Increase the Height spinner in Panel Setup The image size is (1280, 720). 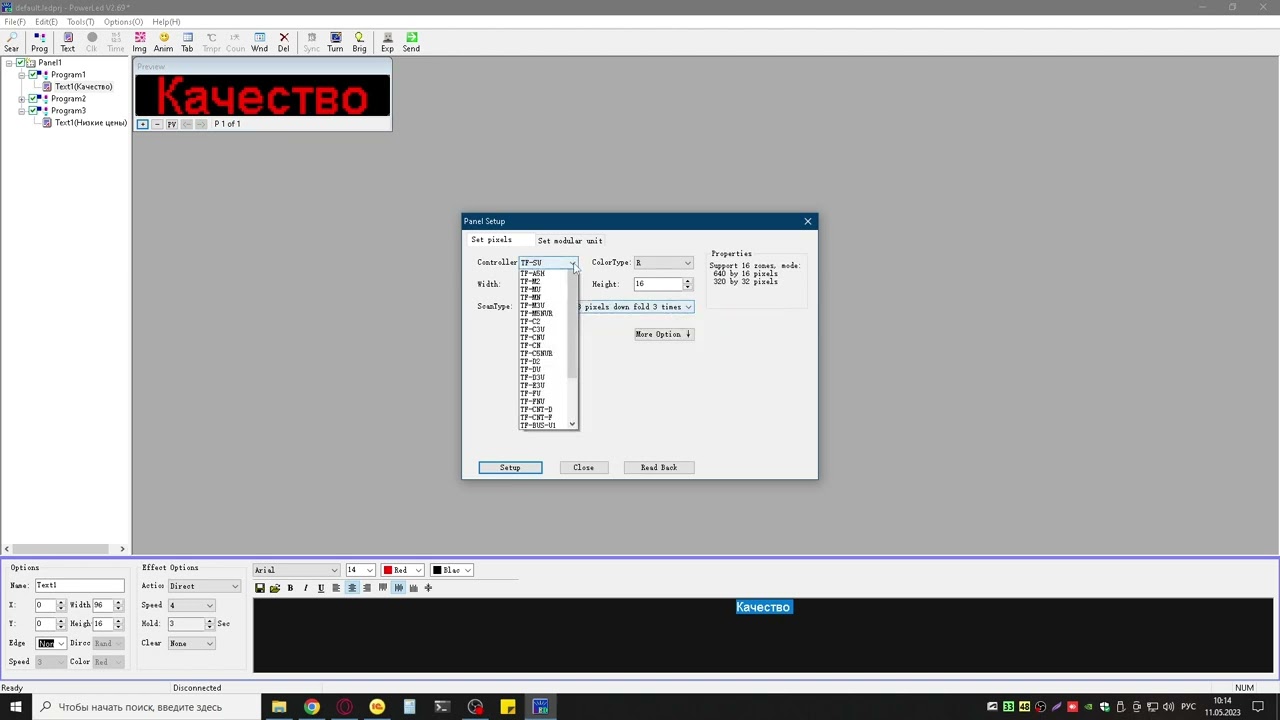[687, 281]
